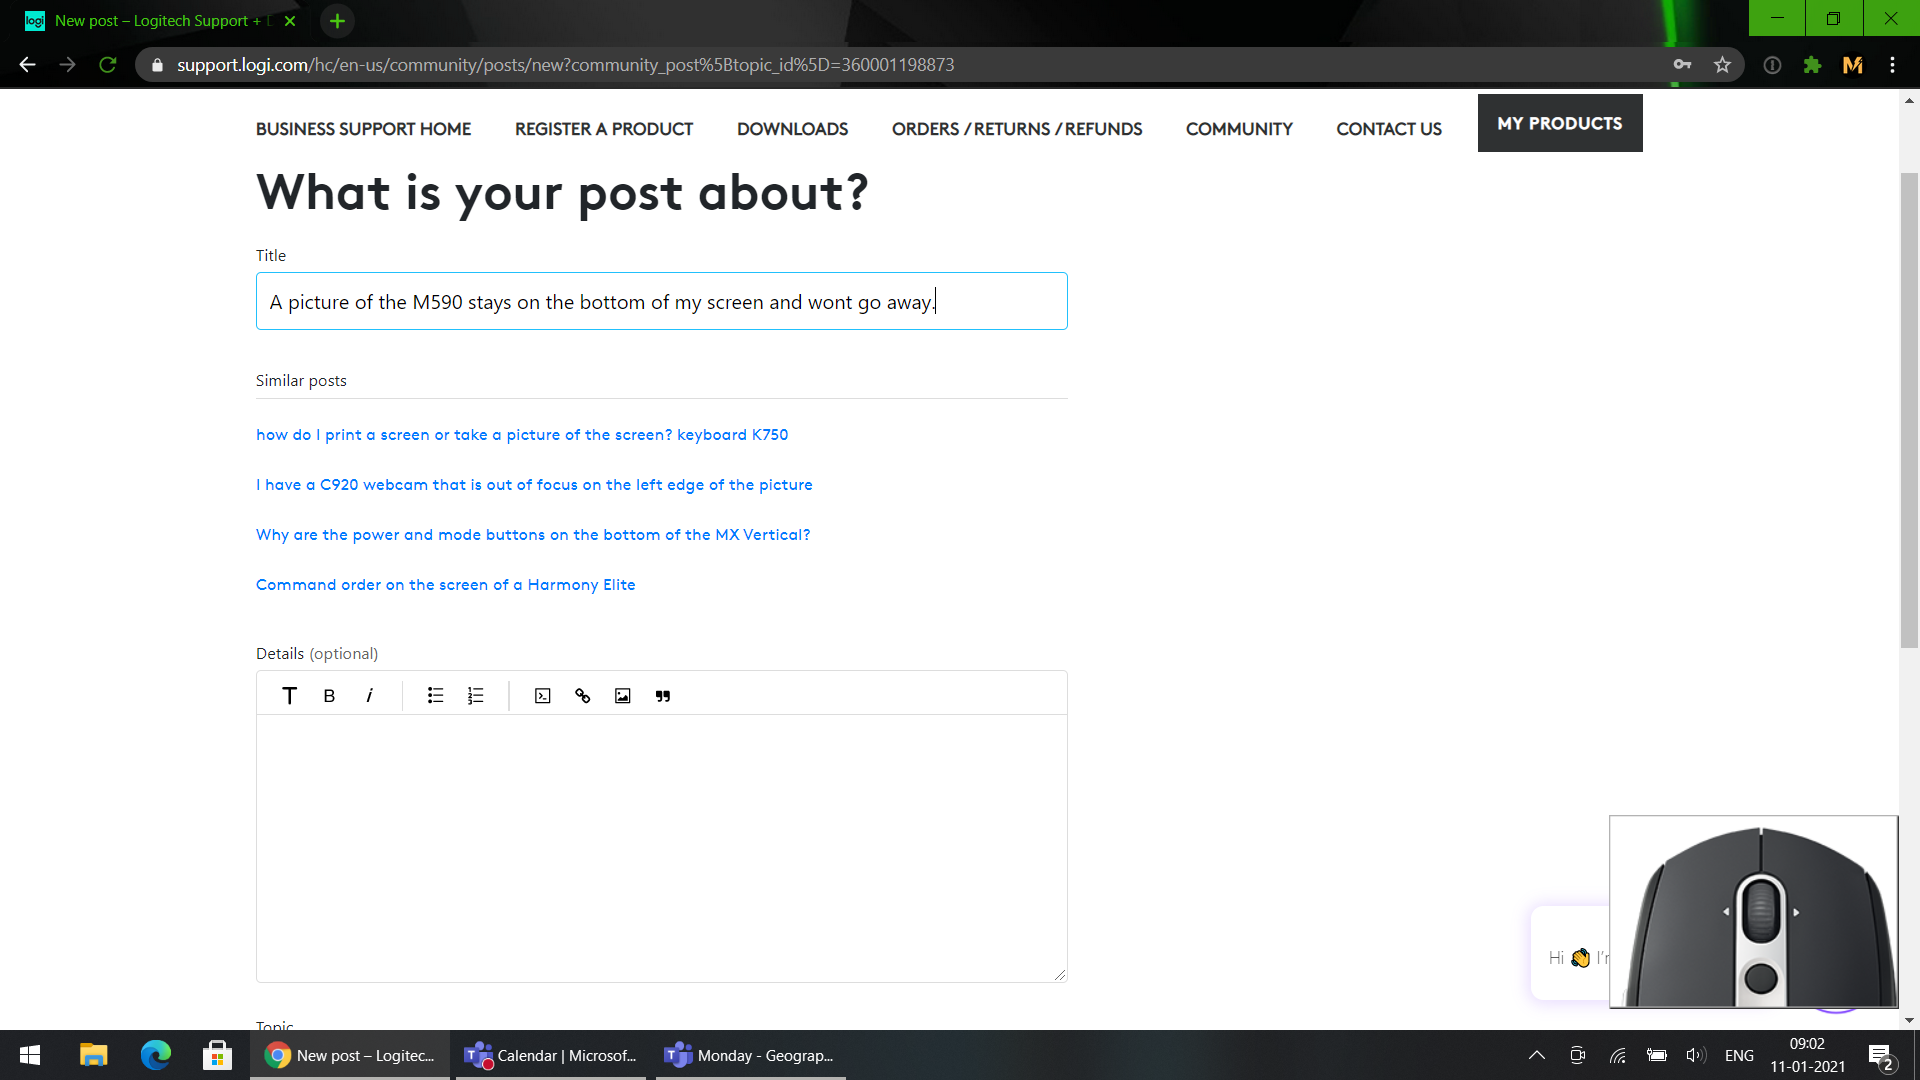Click the browser address bar URL
Image resolution: width=1920 pixels, height=1080 pixels.
click(x=566, y=65)
